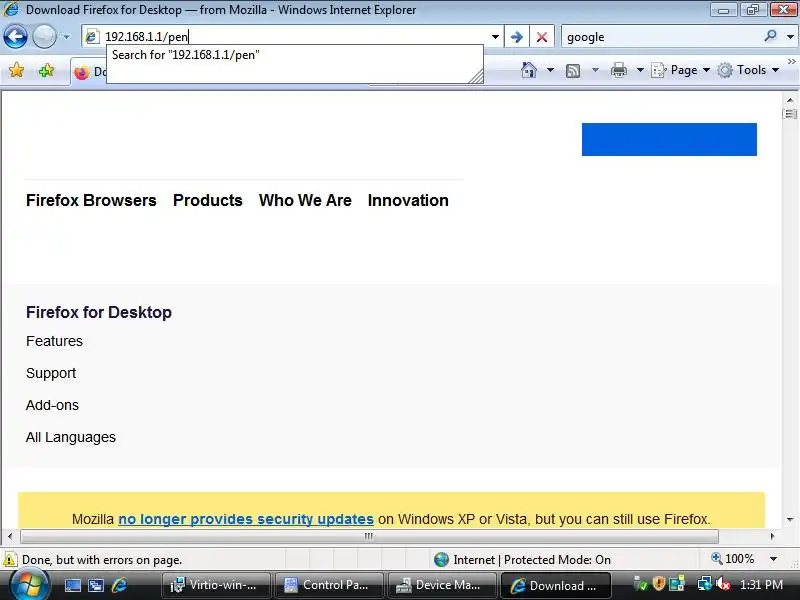
Task: Select the Firefox download page tab
Action: [90, 72]
